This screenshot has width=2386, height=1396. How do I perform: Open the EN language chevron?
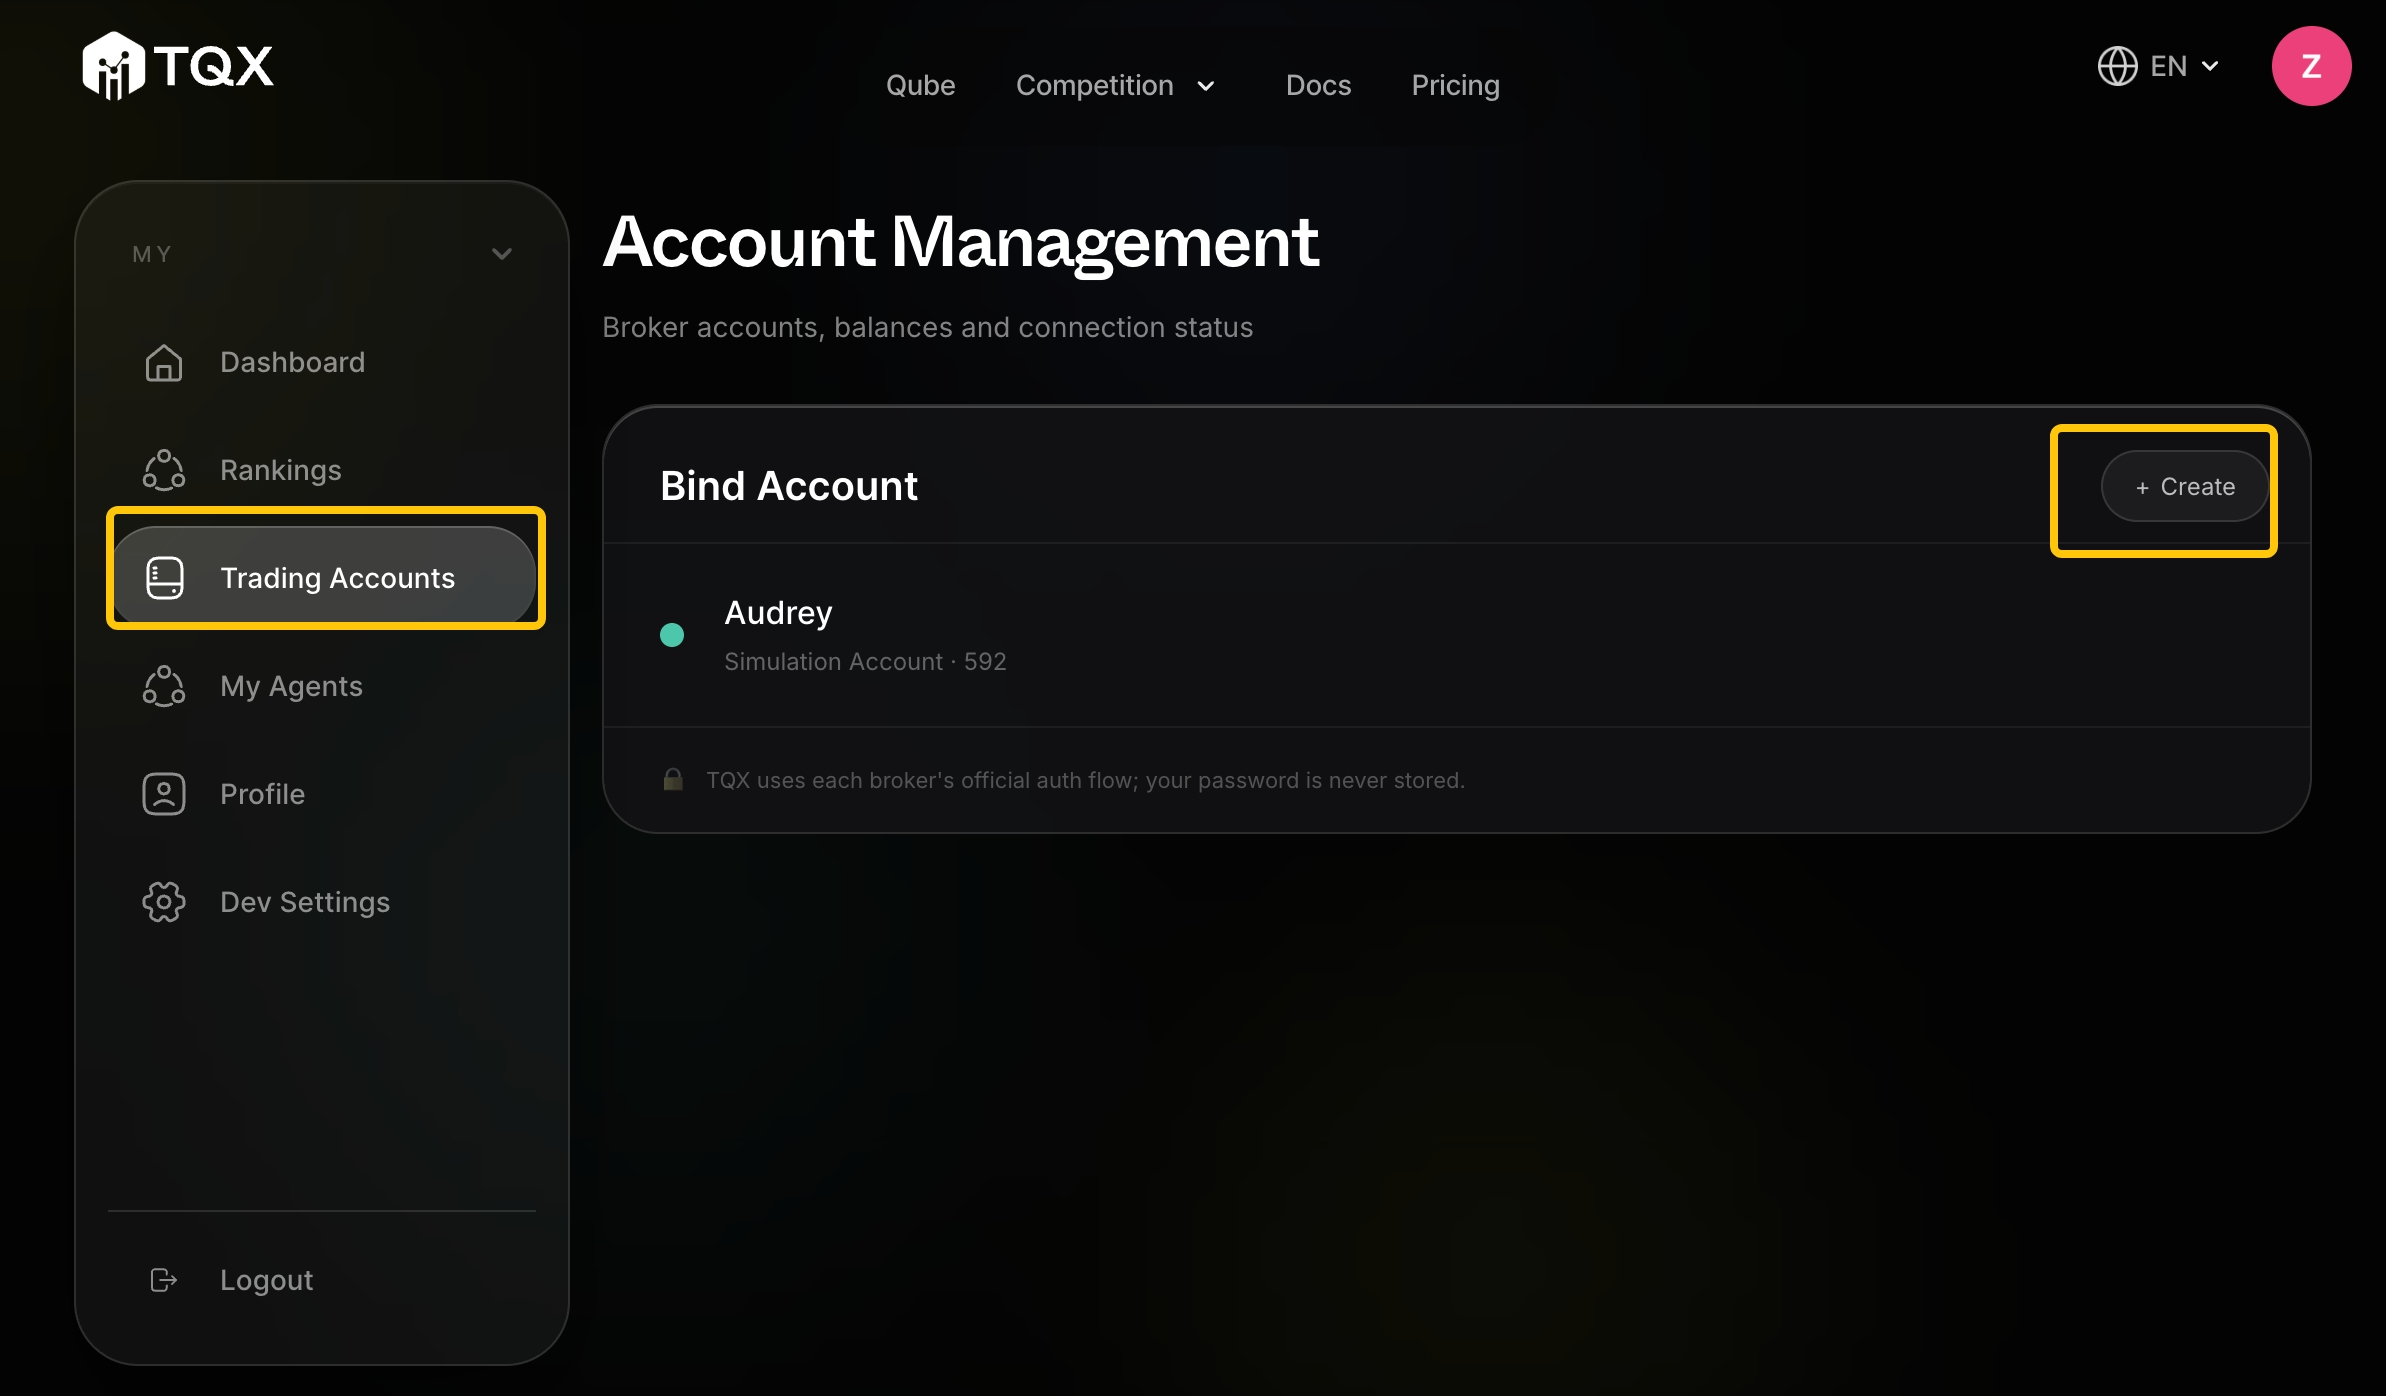point(2210,66)
